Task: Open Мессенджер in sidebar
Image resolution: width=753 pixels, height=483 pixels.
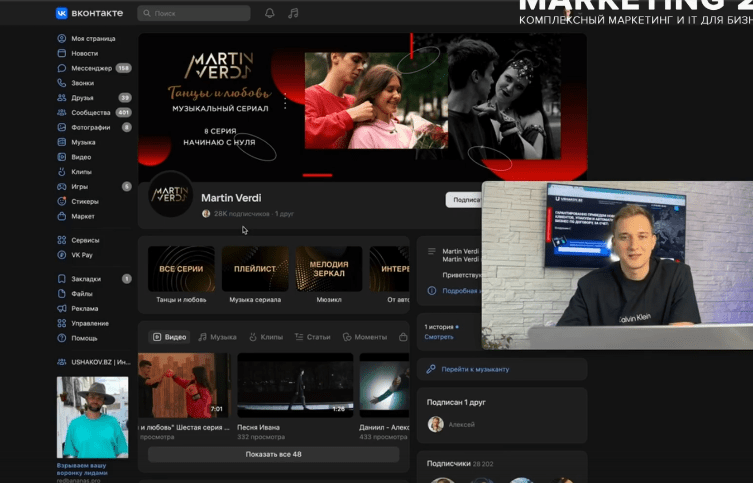Action: tap(93, 68)
